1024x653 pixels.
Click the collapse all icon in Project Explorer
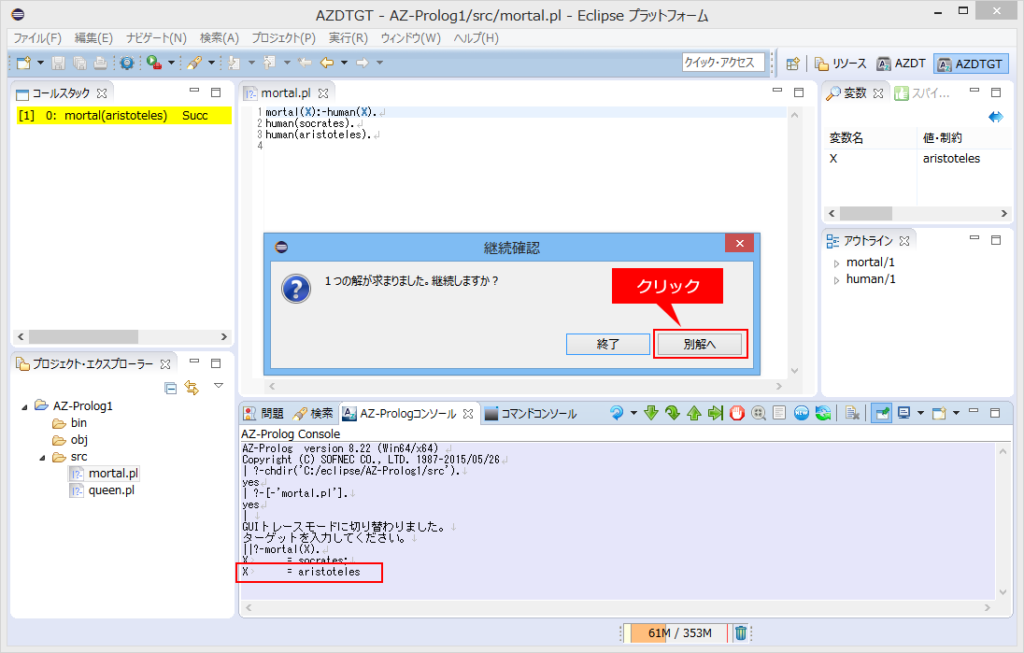click(x=170, y=388)
